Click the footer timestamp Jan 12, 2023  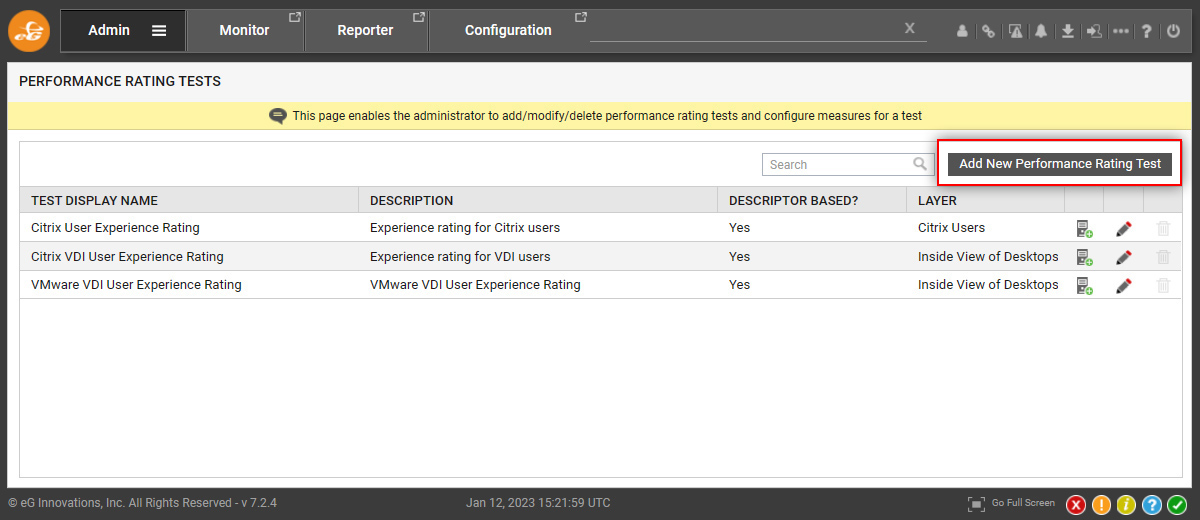(x=538, y=503)
